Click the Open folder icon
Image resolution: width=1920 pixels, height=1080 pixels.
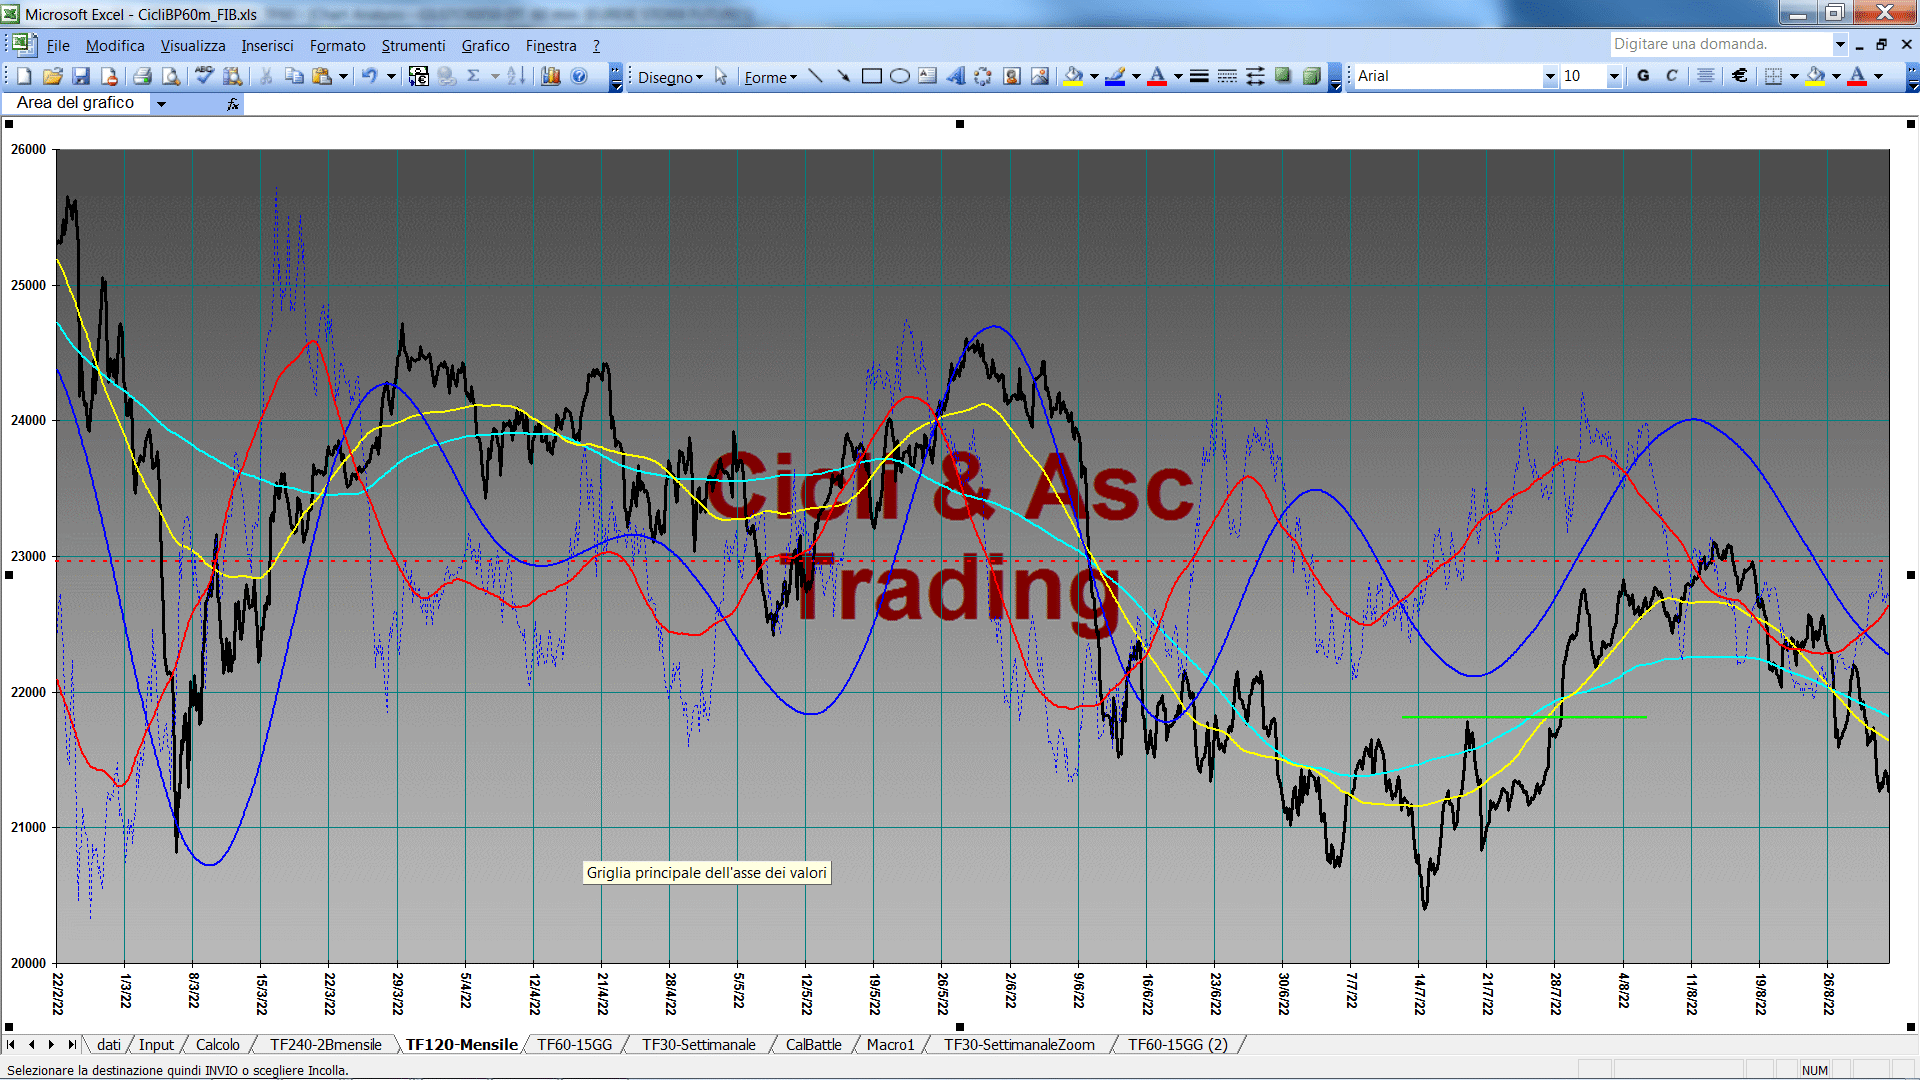pos(53,76)
